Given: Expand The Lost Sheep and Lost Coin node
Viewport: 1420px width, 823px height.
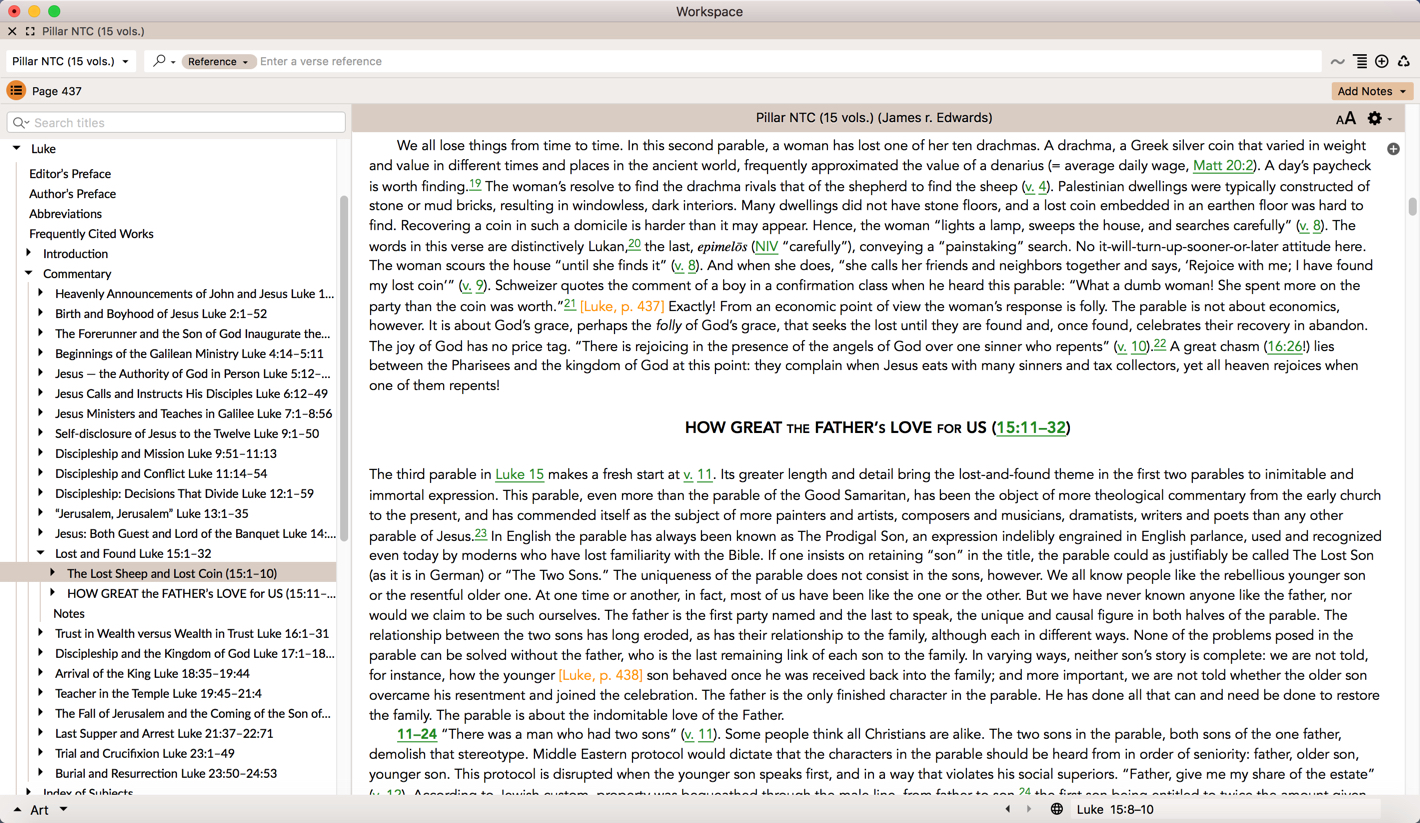Looking at the screenshot, I should (x=53, y=573).
